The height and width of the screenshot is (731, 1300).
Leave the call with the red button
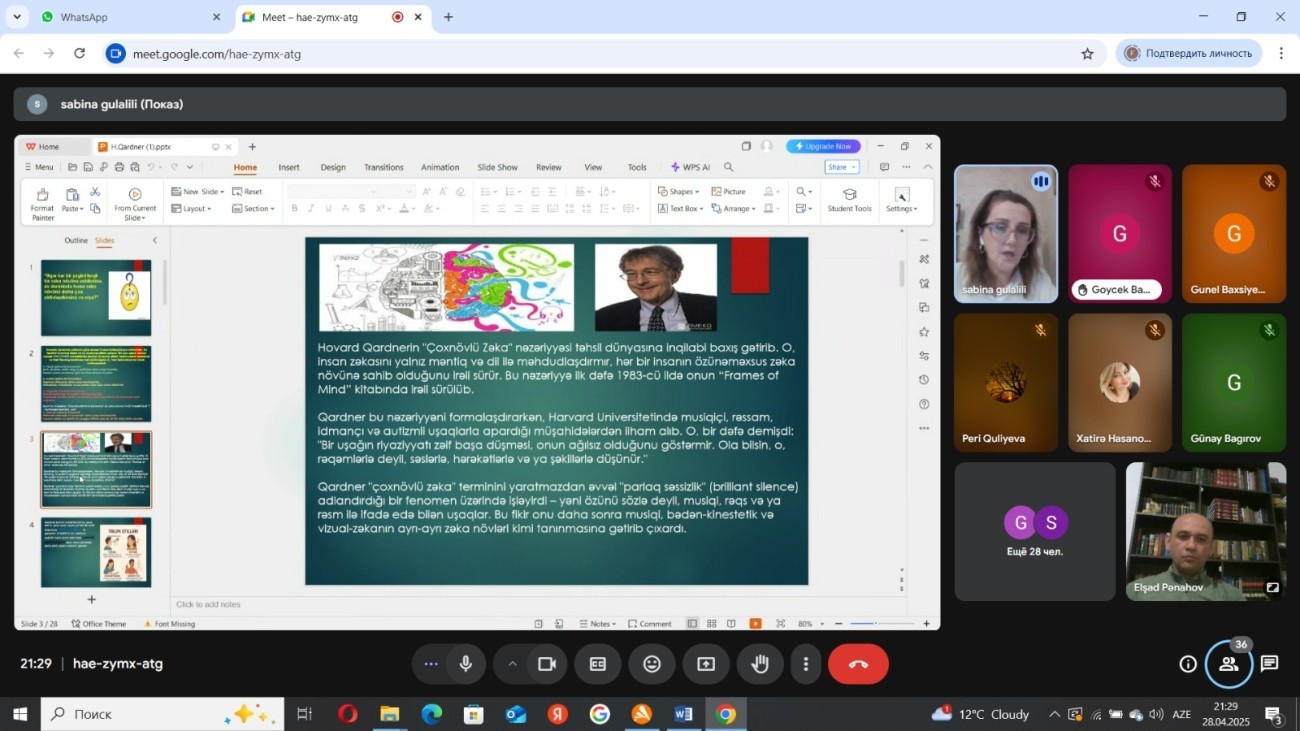pyautogui.click(x=858, y=664)
